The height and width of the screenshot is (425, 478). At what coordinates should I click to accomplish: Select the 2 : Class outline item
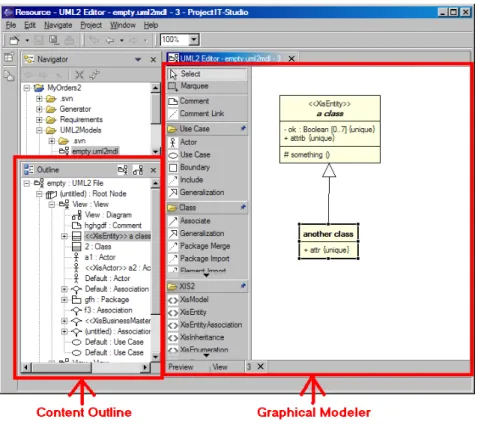pyautogui.click(x=98, y=247)
